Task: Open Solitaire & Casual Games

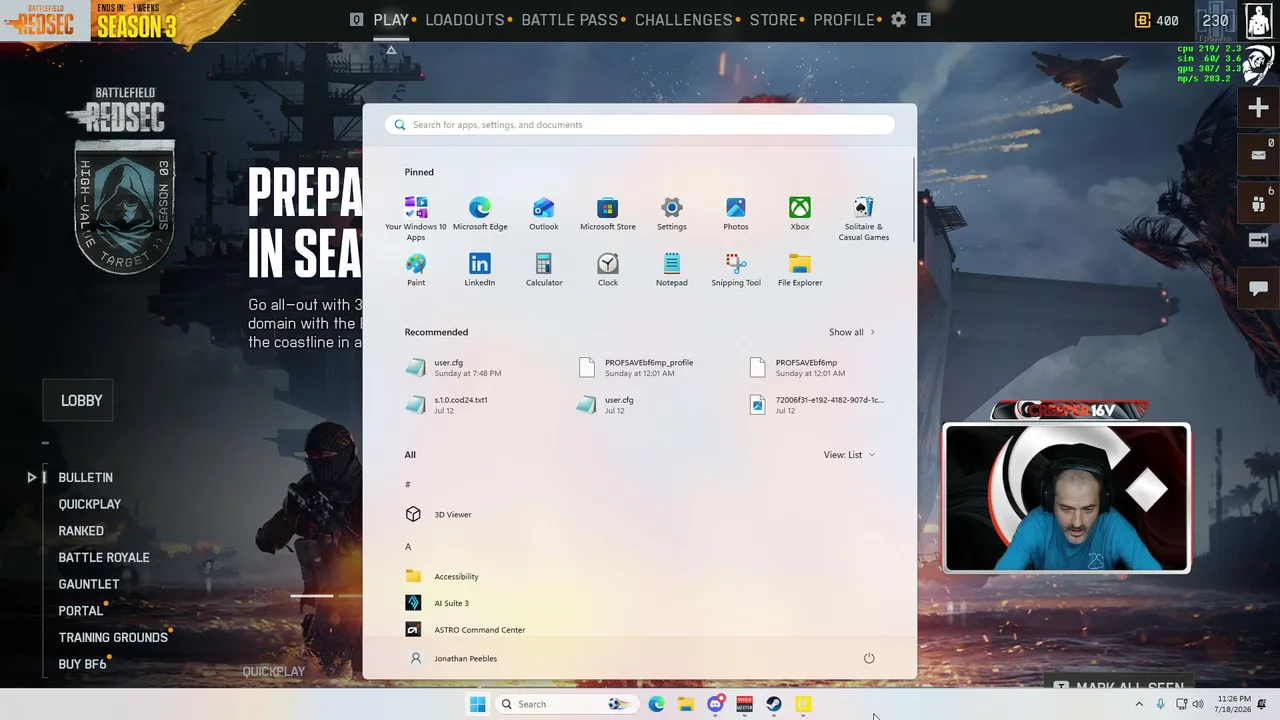Action: (864, 218)
